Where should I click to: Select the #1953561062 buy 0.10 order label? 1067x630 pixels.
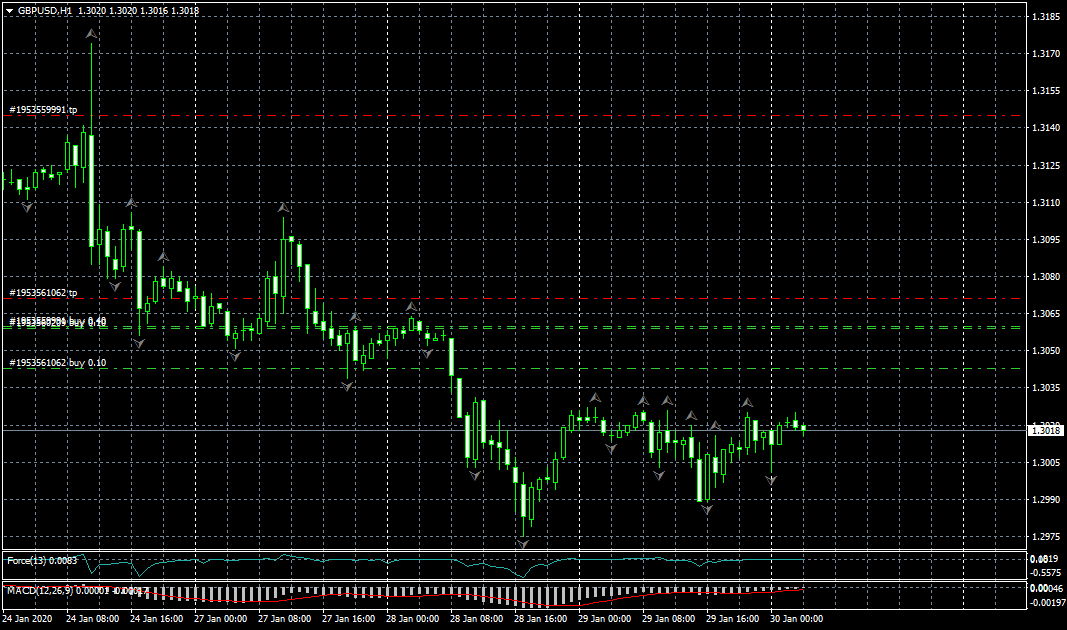[x=57, y=363]
